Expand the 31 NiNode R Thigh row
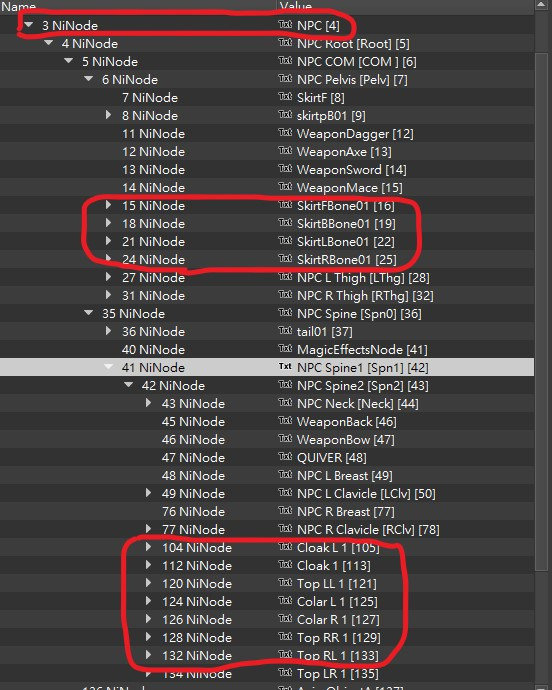552x690 pixels. 108,295
